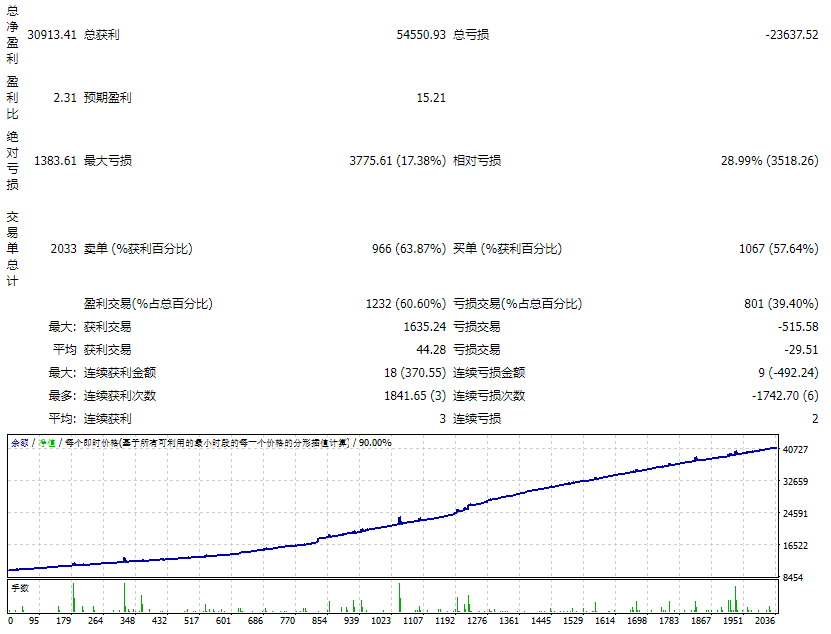Click the 盈利比 value 2.31

coord(64,98)
